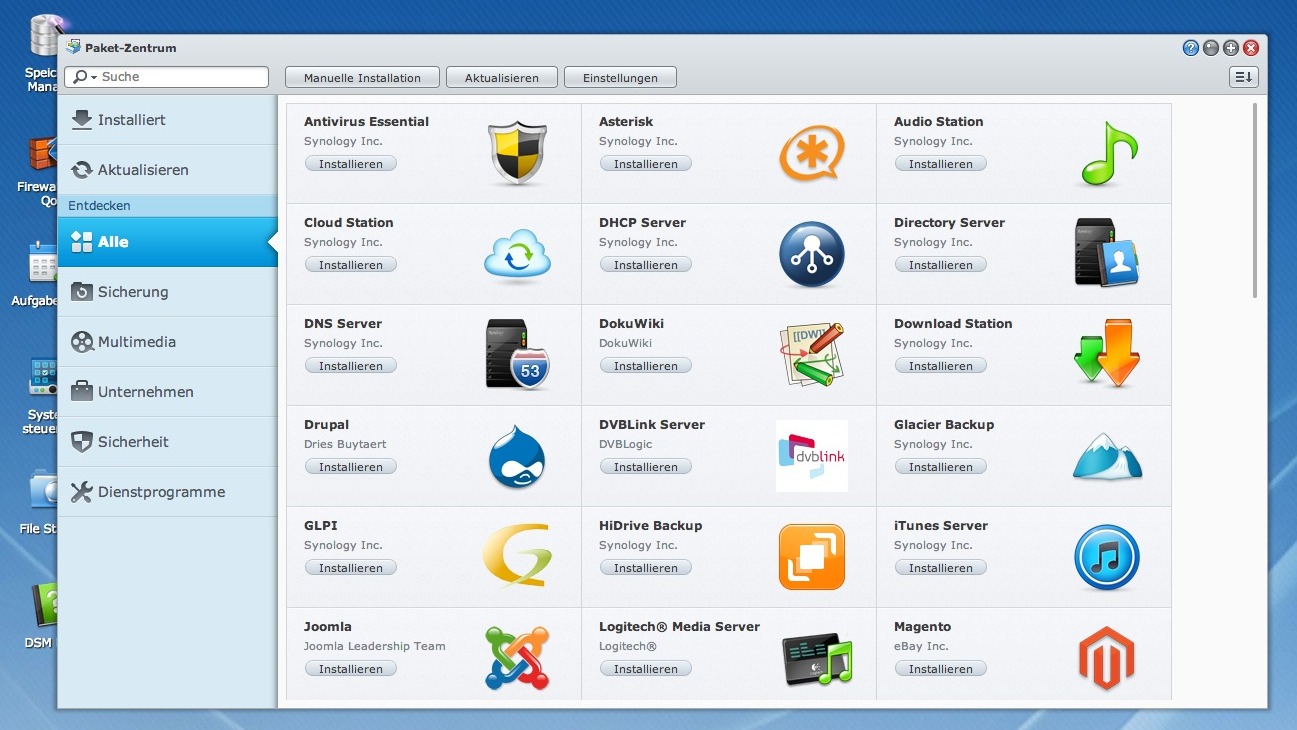Select the Alle category

point(167,242)
